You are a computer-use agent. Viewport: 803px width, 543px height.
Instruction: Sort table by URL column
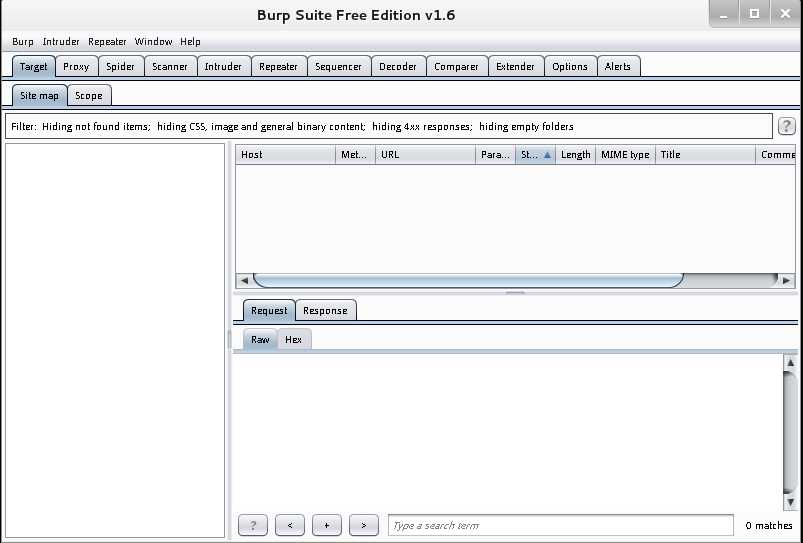pyautogui.click(x=425, y=155)
